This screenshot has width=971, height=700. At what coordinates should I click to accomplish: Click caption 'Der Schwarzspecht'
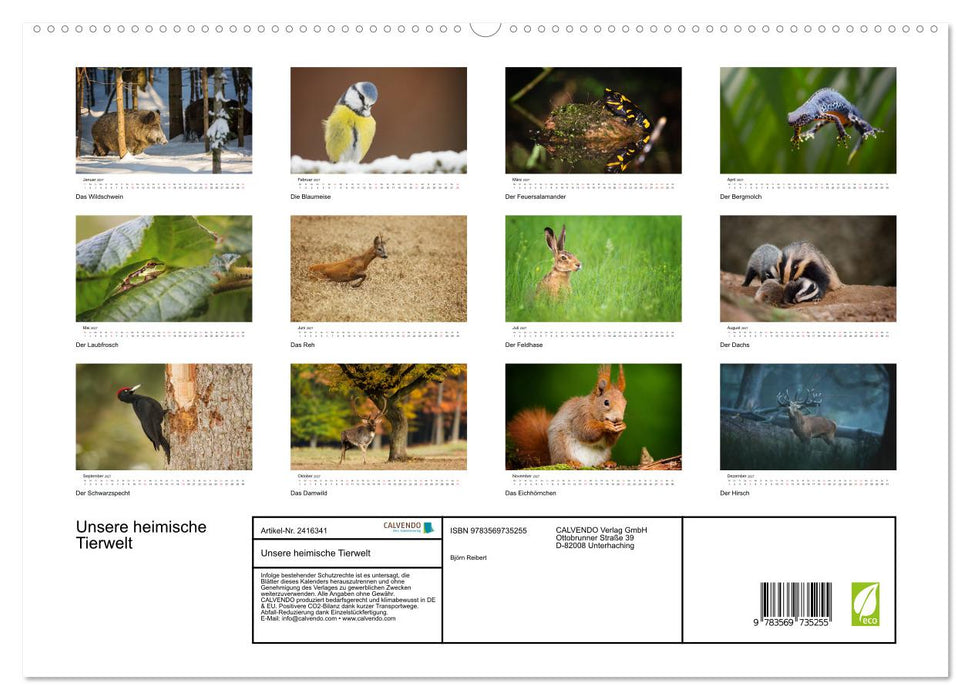tap(103, 494)
